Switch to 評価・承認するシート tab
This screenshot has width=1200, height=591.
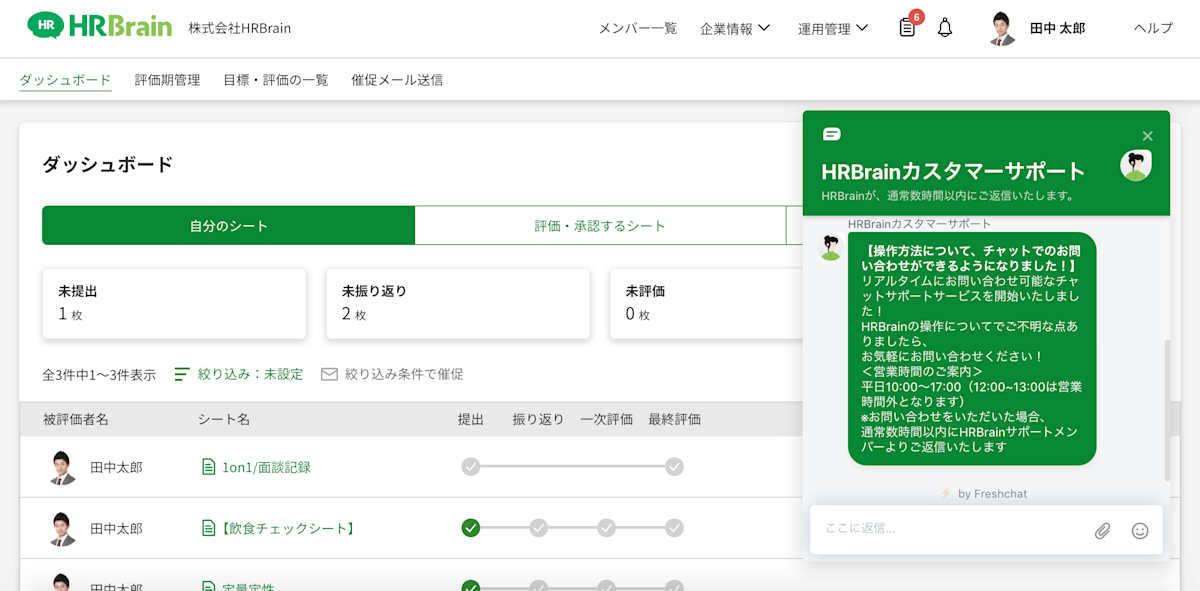pos(600,226)
